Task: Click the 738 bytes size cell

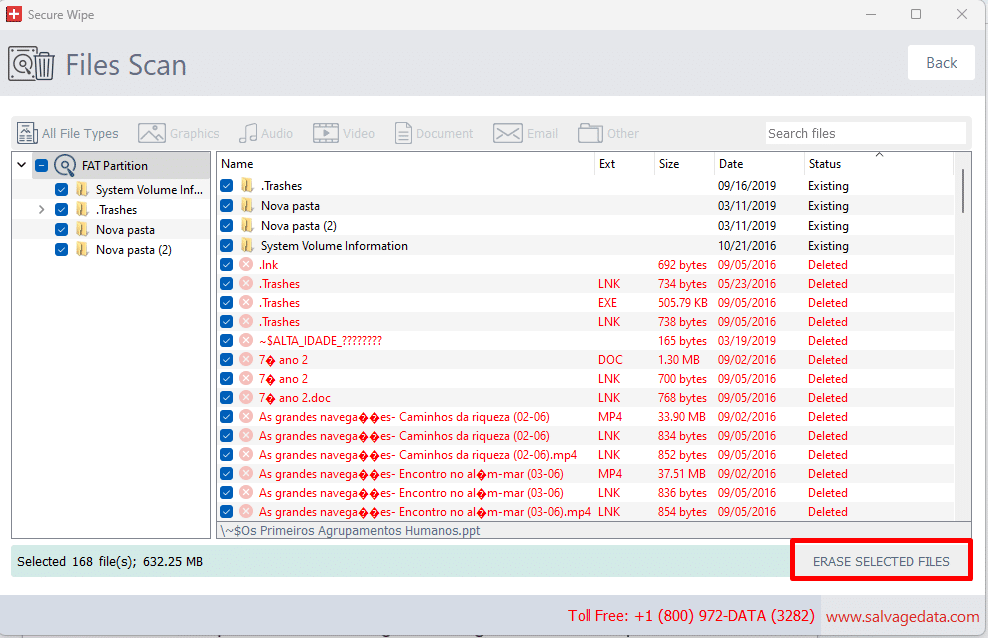Action: pyautogui.click(x=682, y=322)
